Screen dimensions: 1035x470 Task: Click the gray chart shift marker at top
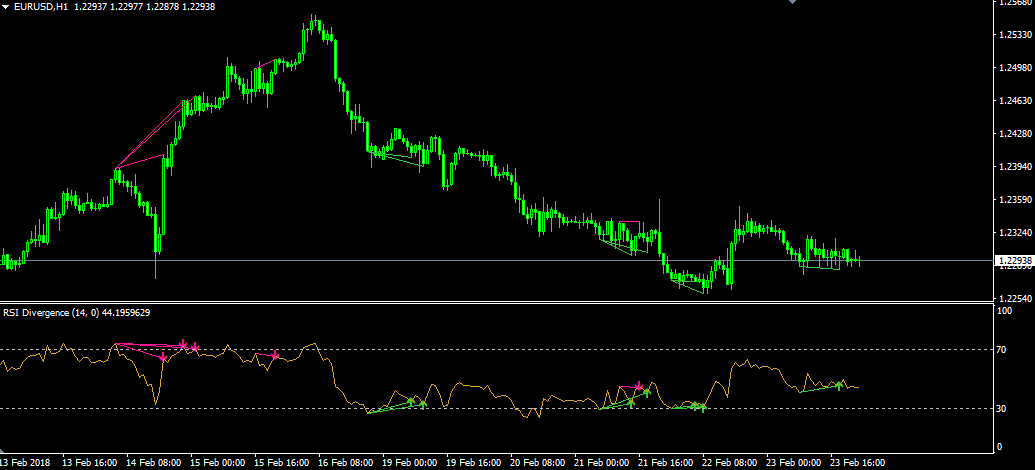[x=793, y=3]
